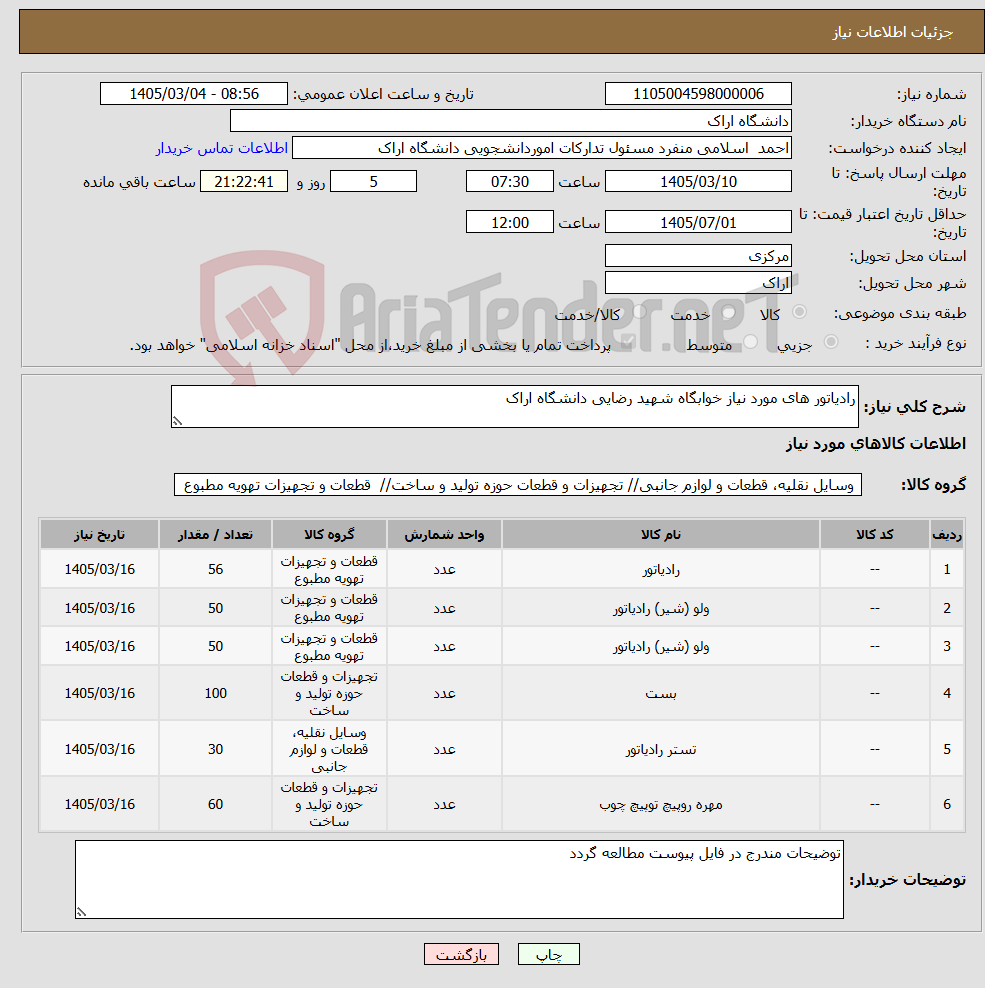This screenshot has width=985, height=988.
Task: Click the remaining days field showing 5
Action: point(374,181)
